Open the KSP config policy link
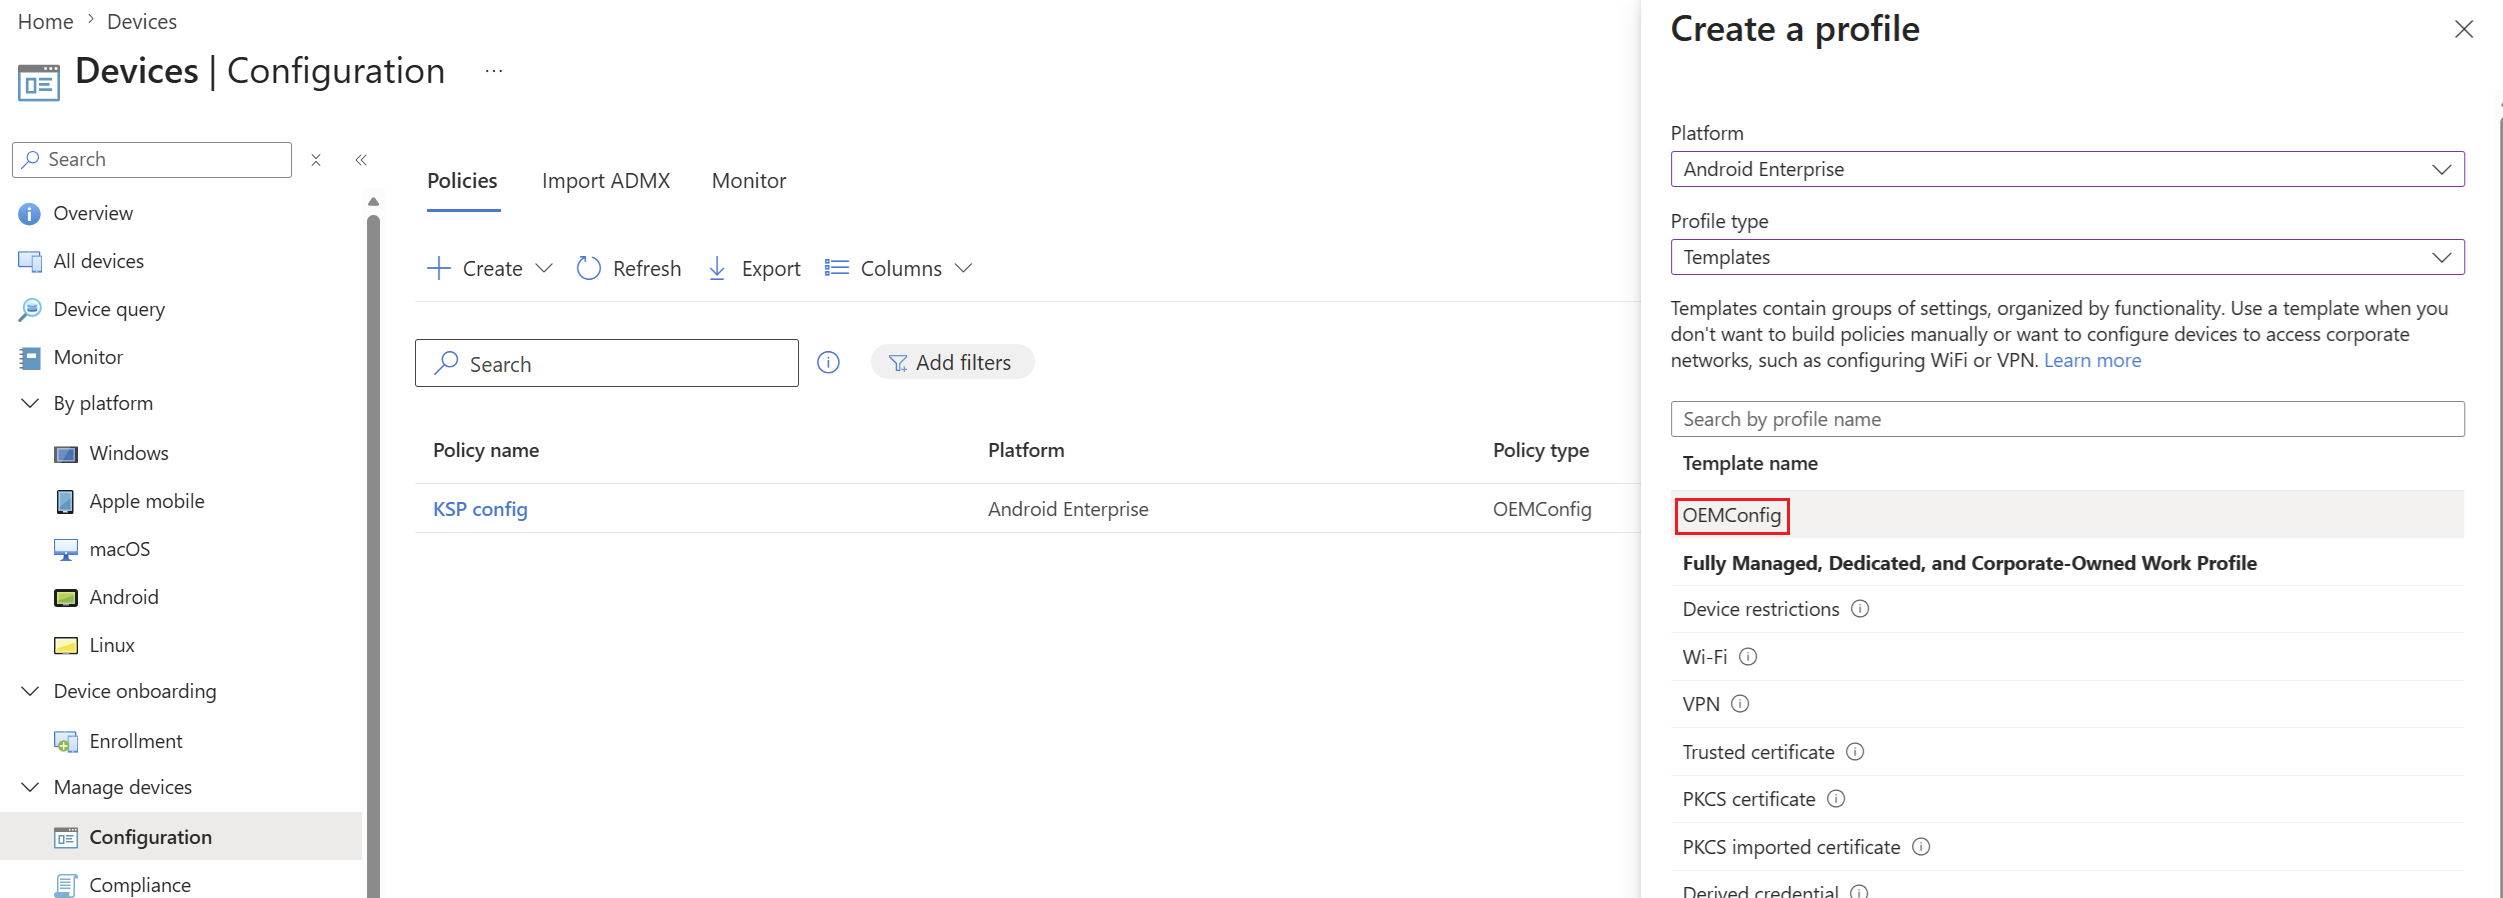 point(480,509)
